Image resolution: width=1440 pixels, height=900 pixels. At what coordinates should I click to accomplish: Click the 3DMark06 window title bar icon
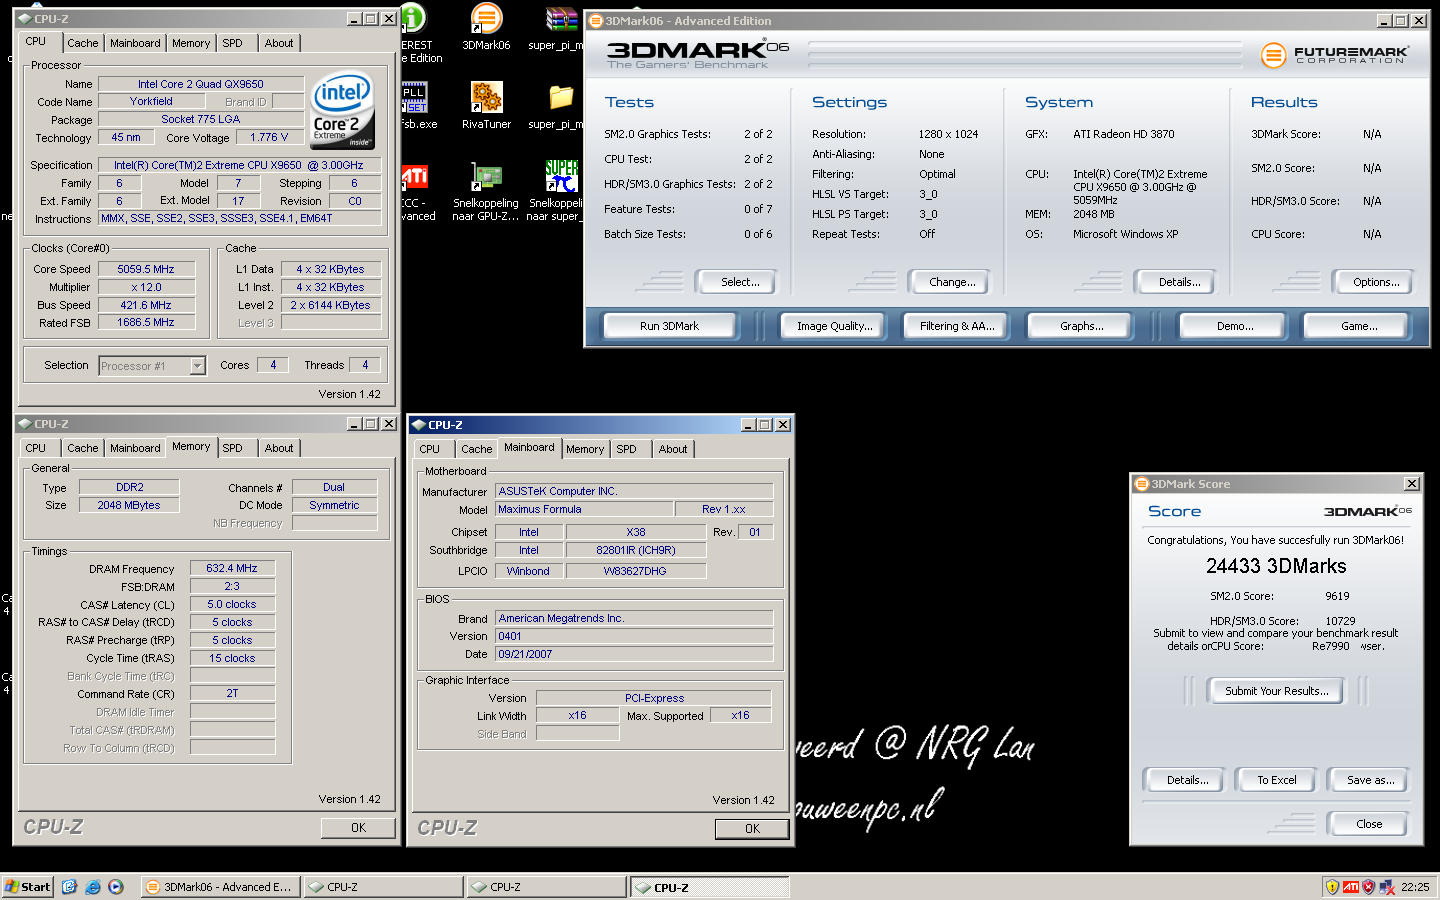pos(596,20)
